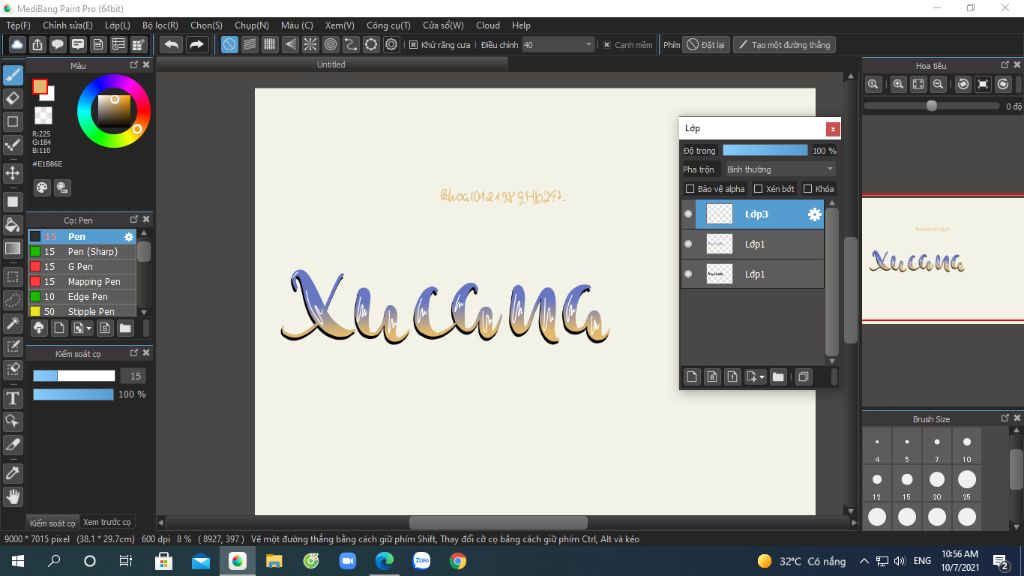Open the Công cụ(T) menu

coord(388,25)
